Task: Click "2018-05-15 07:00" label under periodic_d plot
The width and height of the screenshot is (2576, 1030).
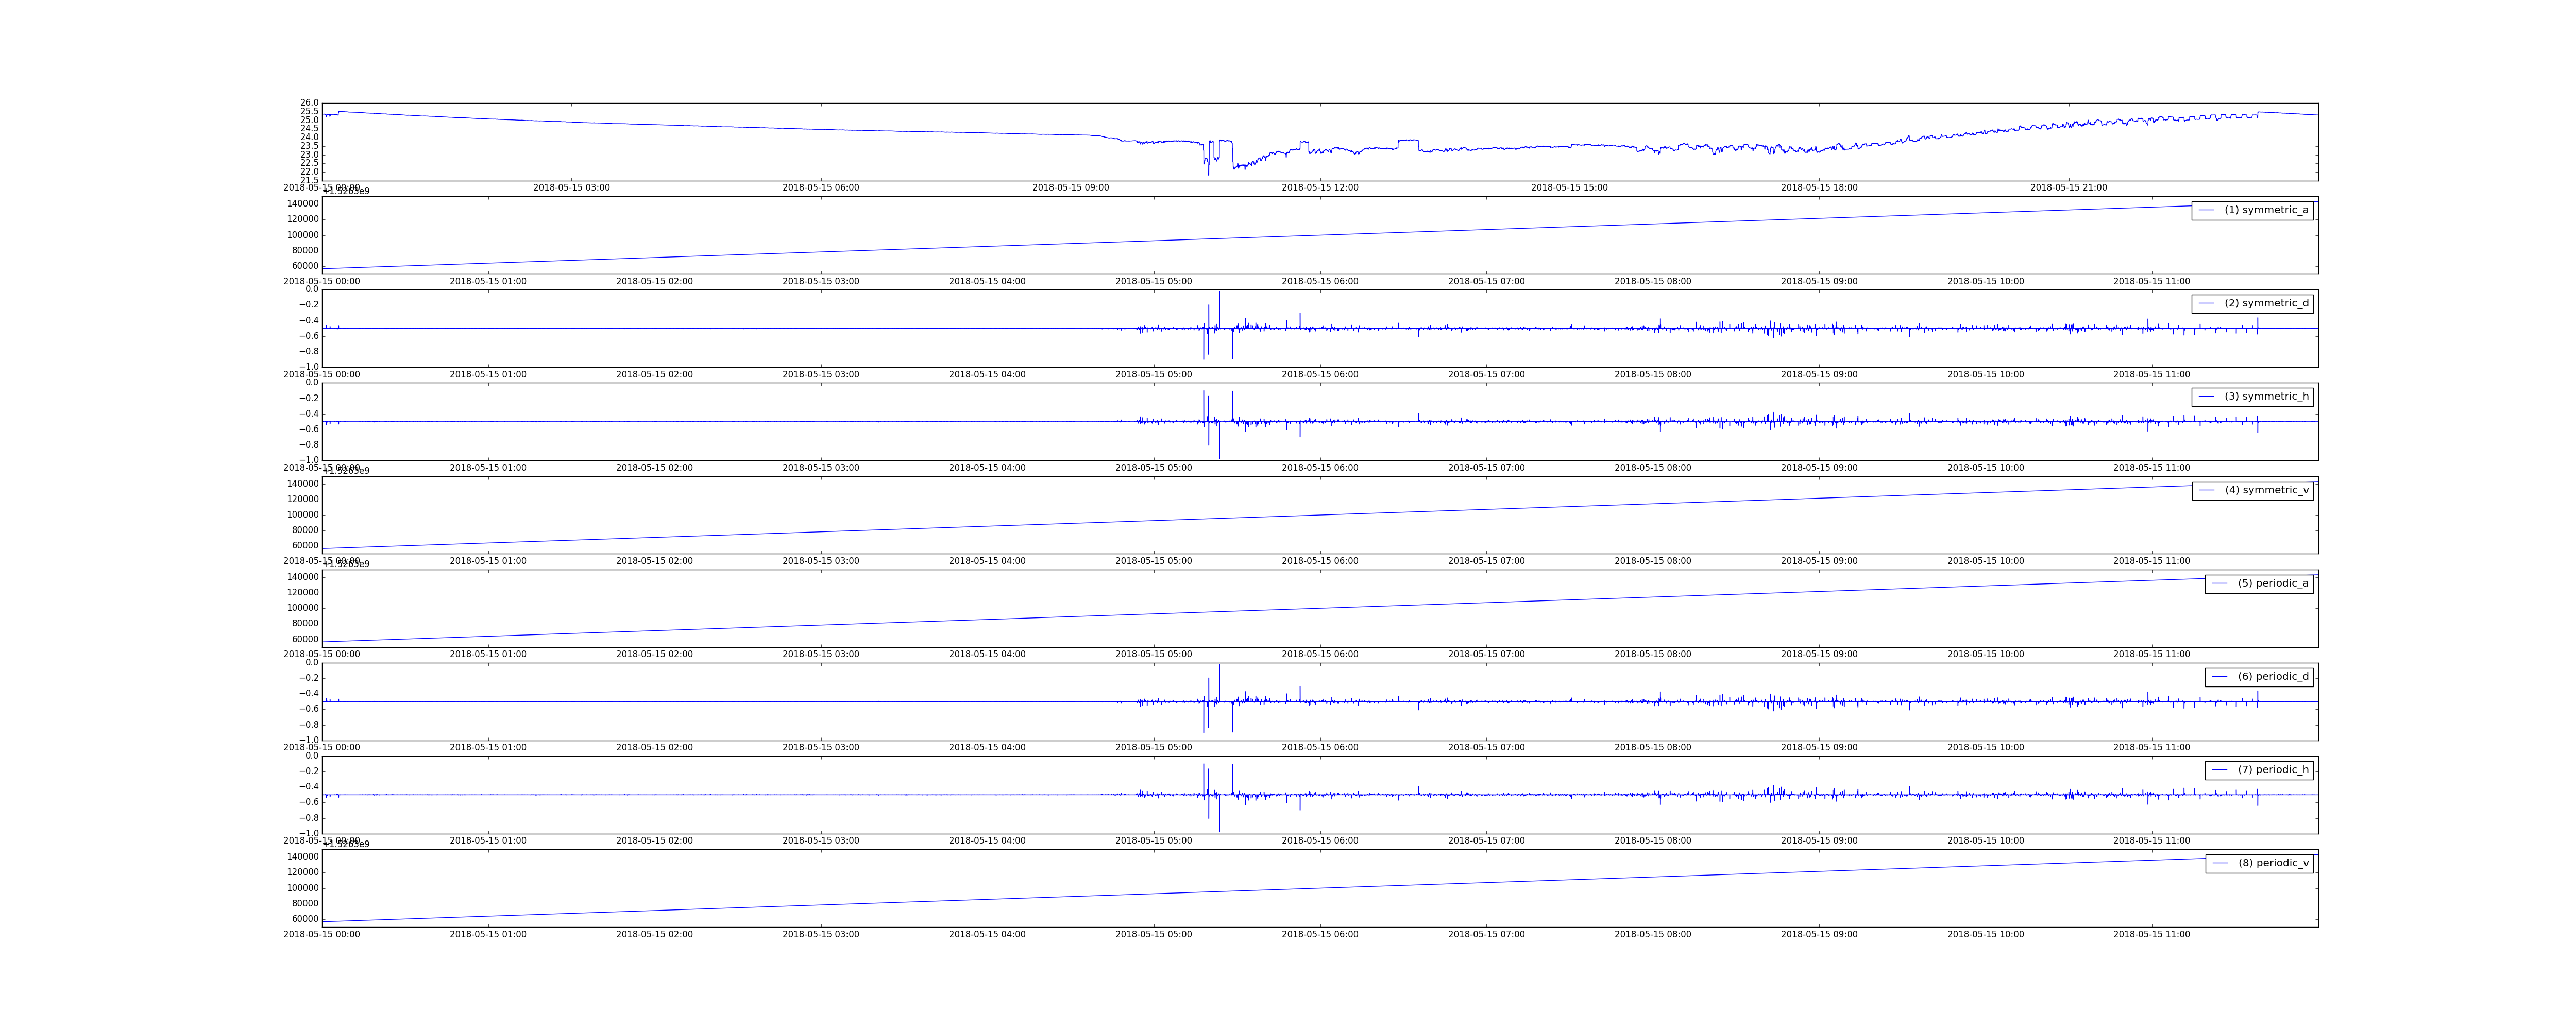Action: (1487, 748)
